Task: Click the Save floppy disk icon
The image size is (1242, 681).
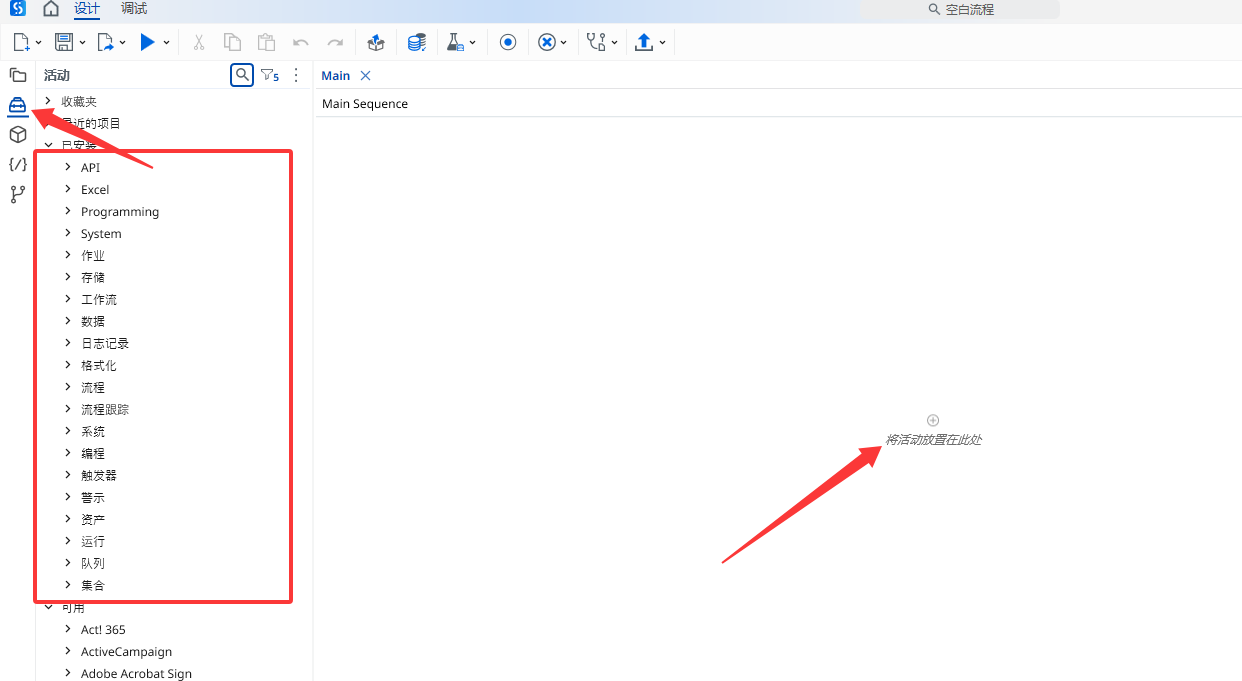Action: [x=63, y=42]
